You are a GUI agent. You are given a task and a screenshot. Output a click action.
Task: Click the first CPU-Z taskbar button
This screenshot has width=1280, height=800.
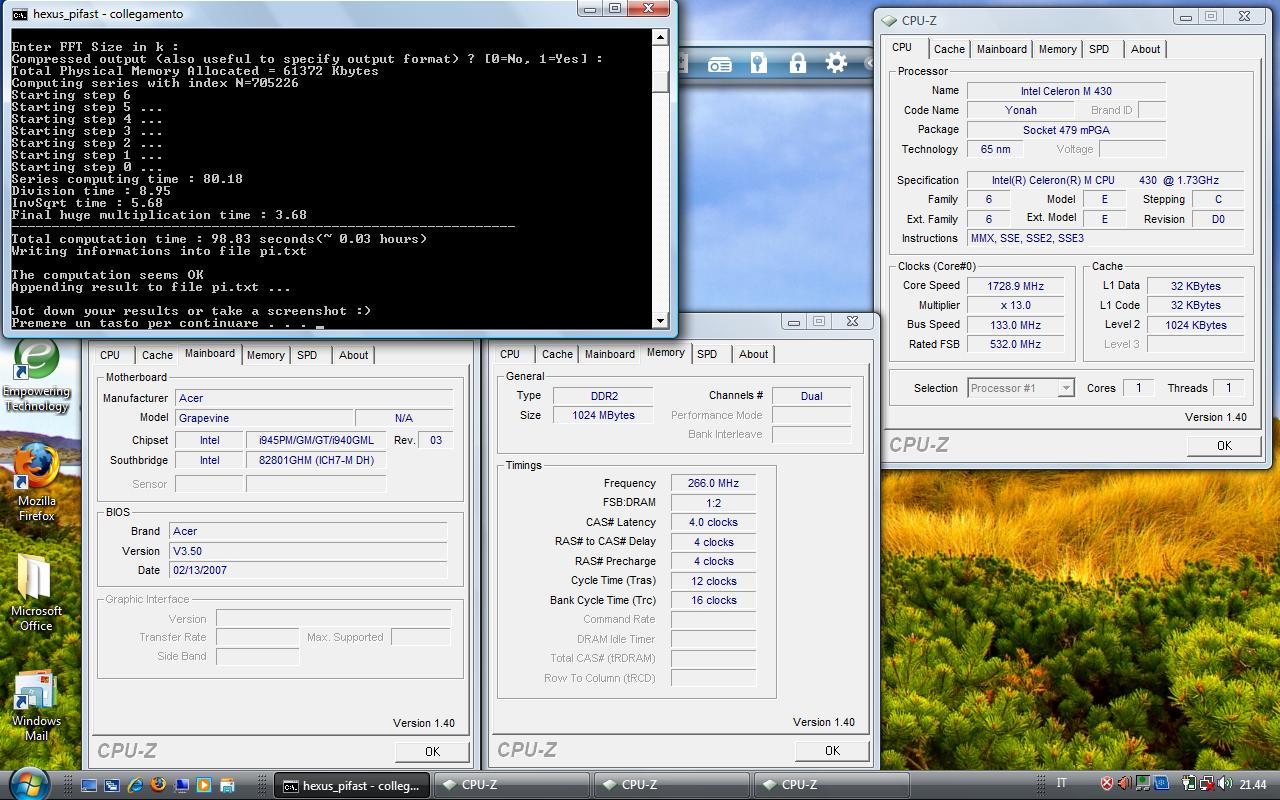pos(513,785)
